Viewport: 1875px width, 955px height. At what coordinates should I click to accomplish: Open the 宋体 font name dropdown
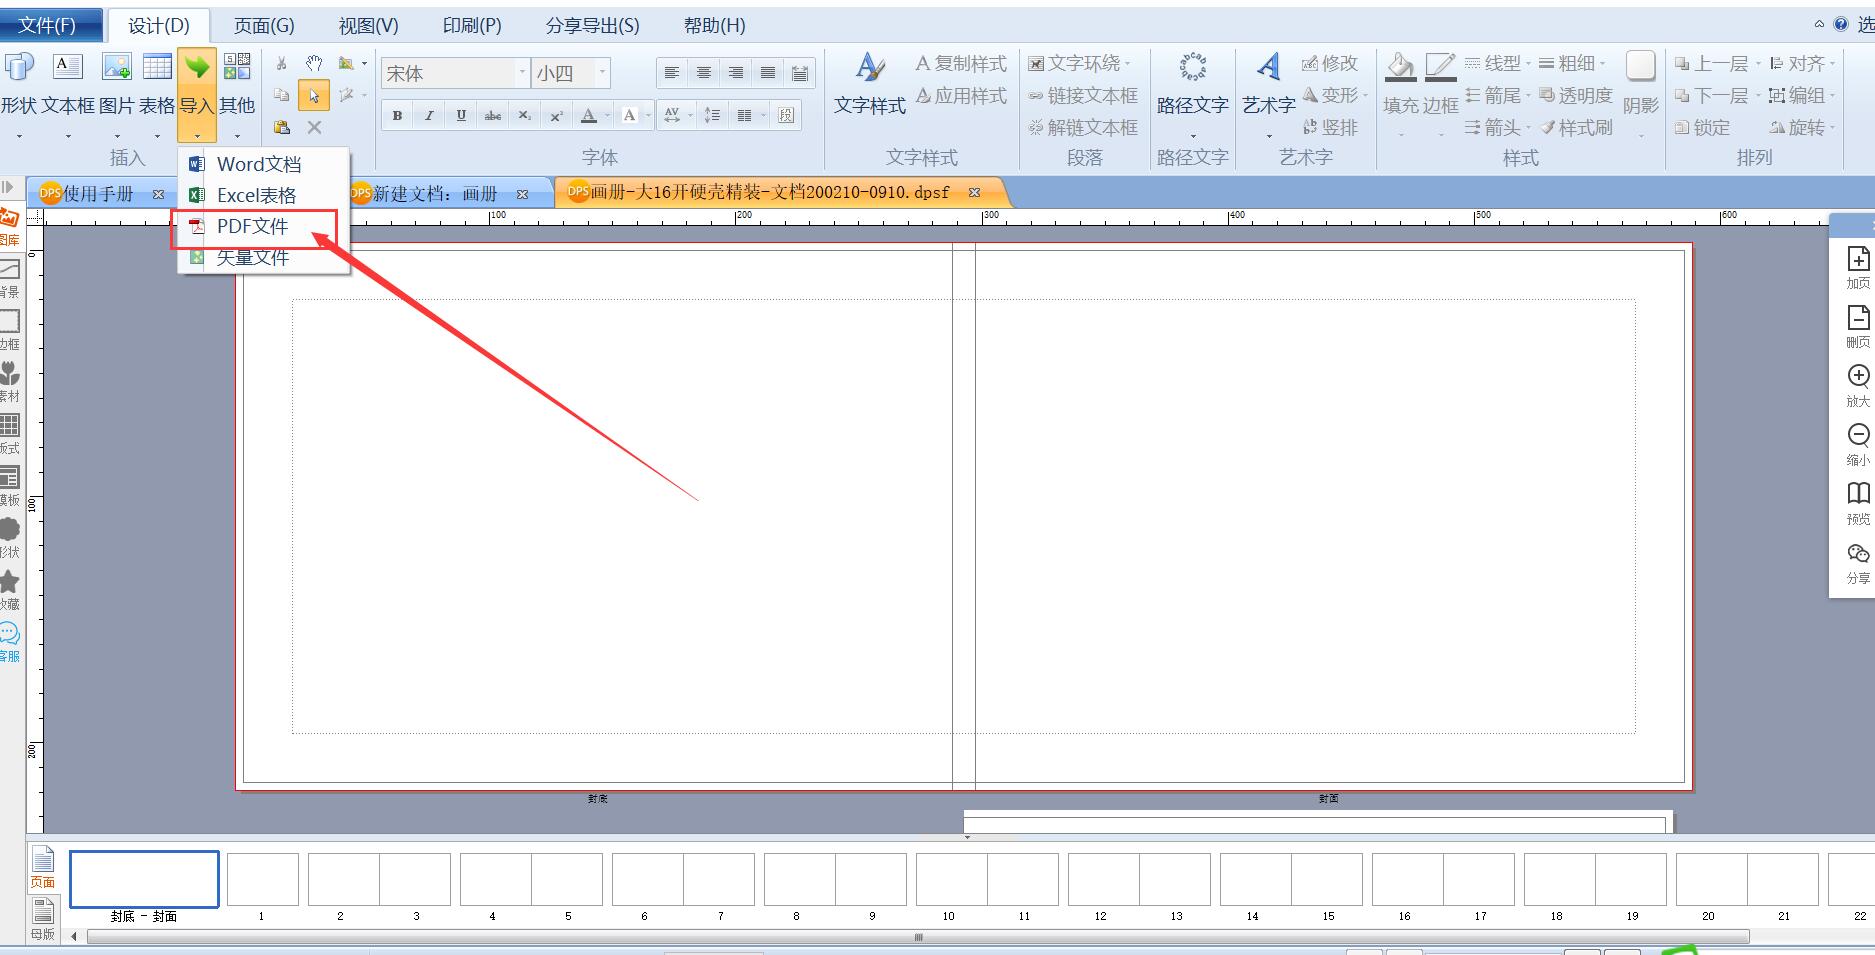pos(522,72)
